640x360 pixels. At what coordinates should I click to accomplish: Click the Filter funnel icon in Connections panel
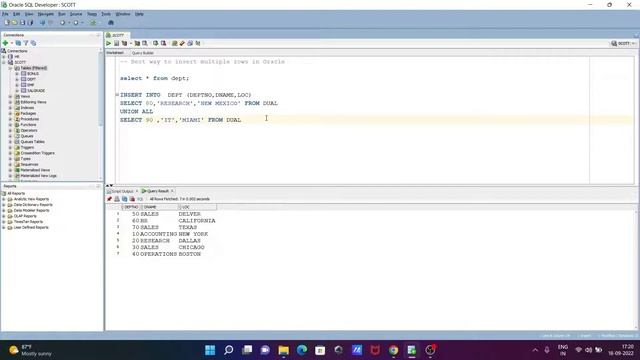[26, 43]
